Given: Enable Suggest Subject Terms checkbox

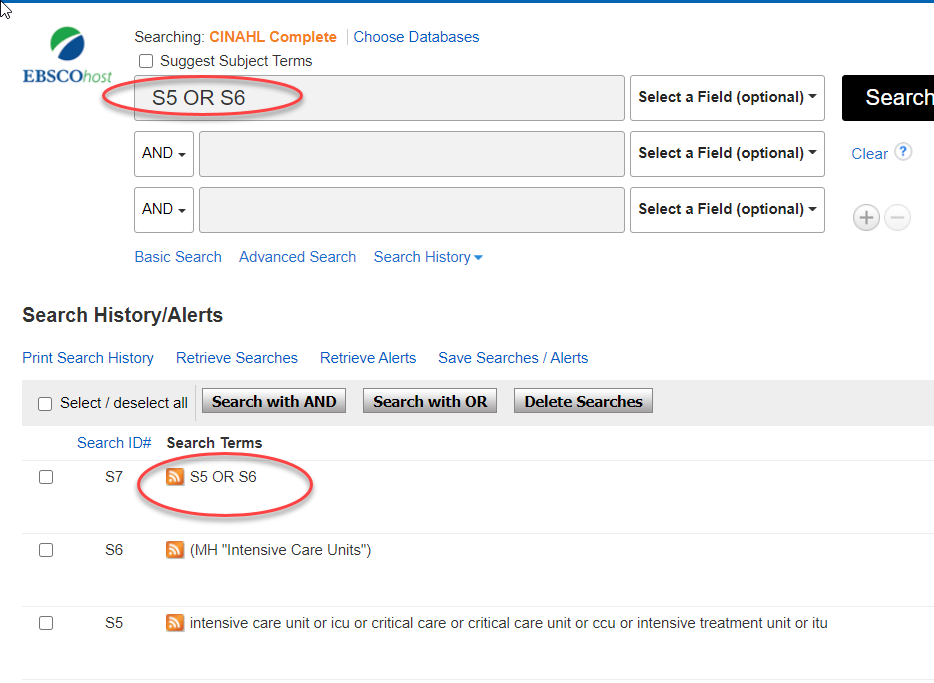Looking at the screenshot, I should pyautogui.click(x=146, y=61).
